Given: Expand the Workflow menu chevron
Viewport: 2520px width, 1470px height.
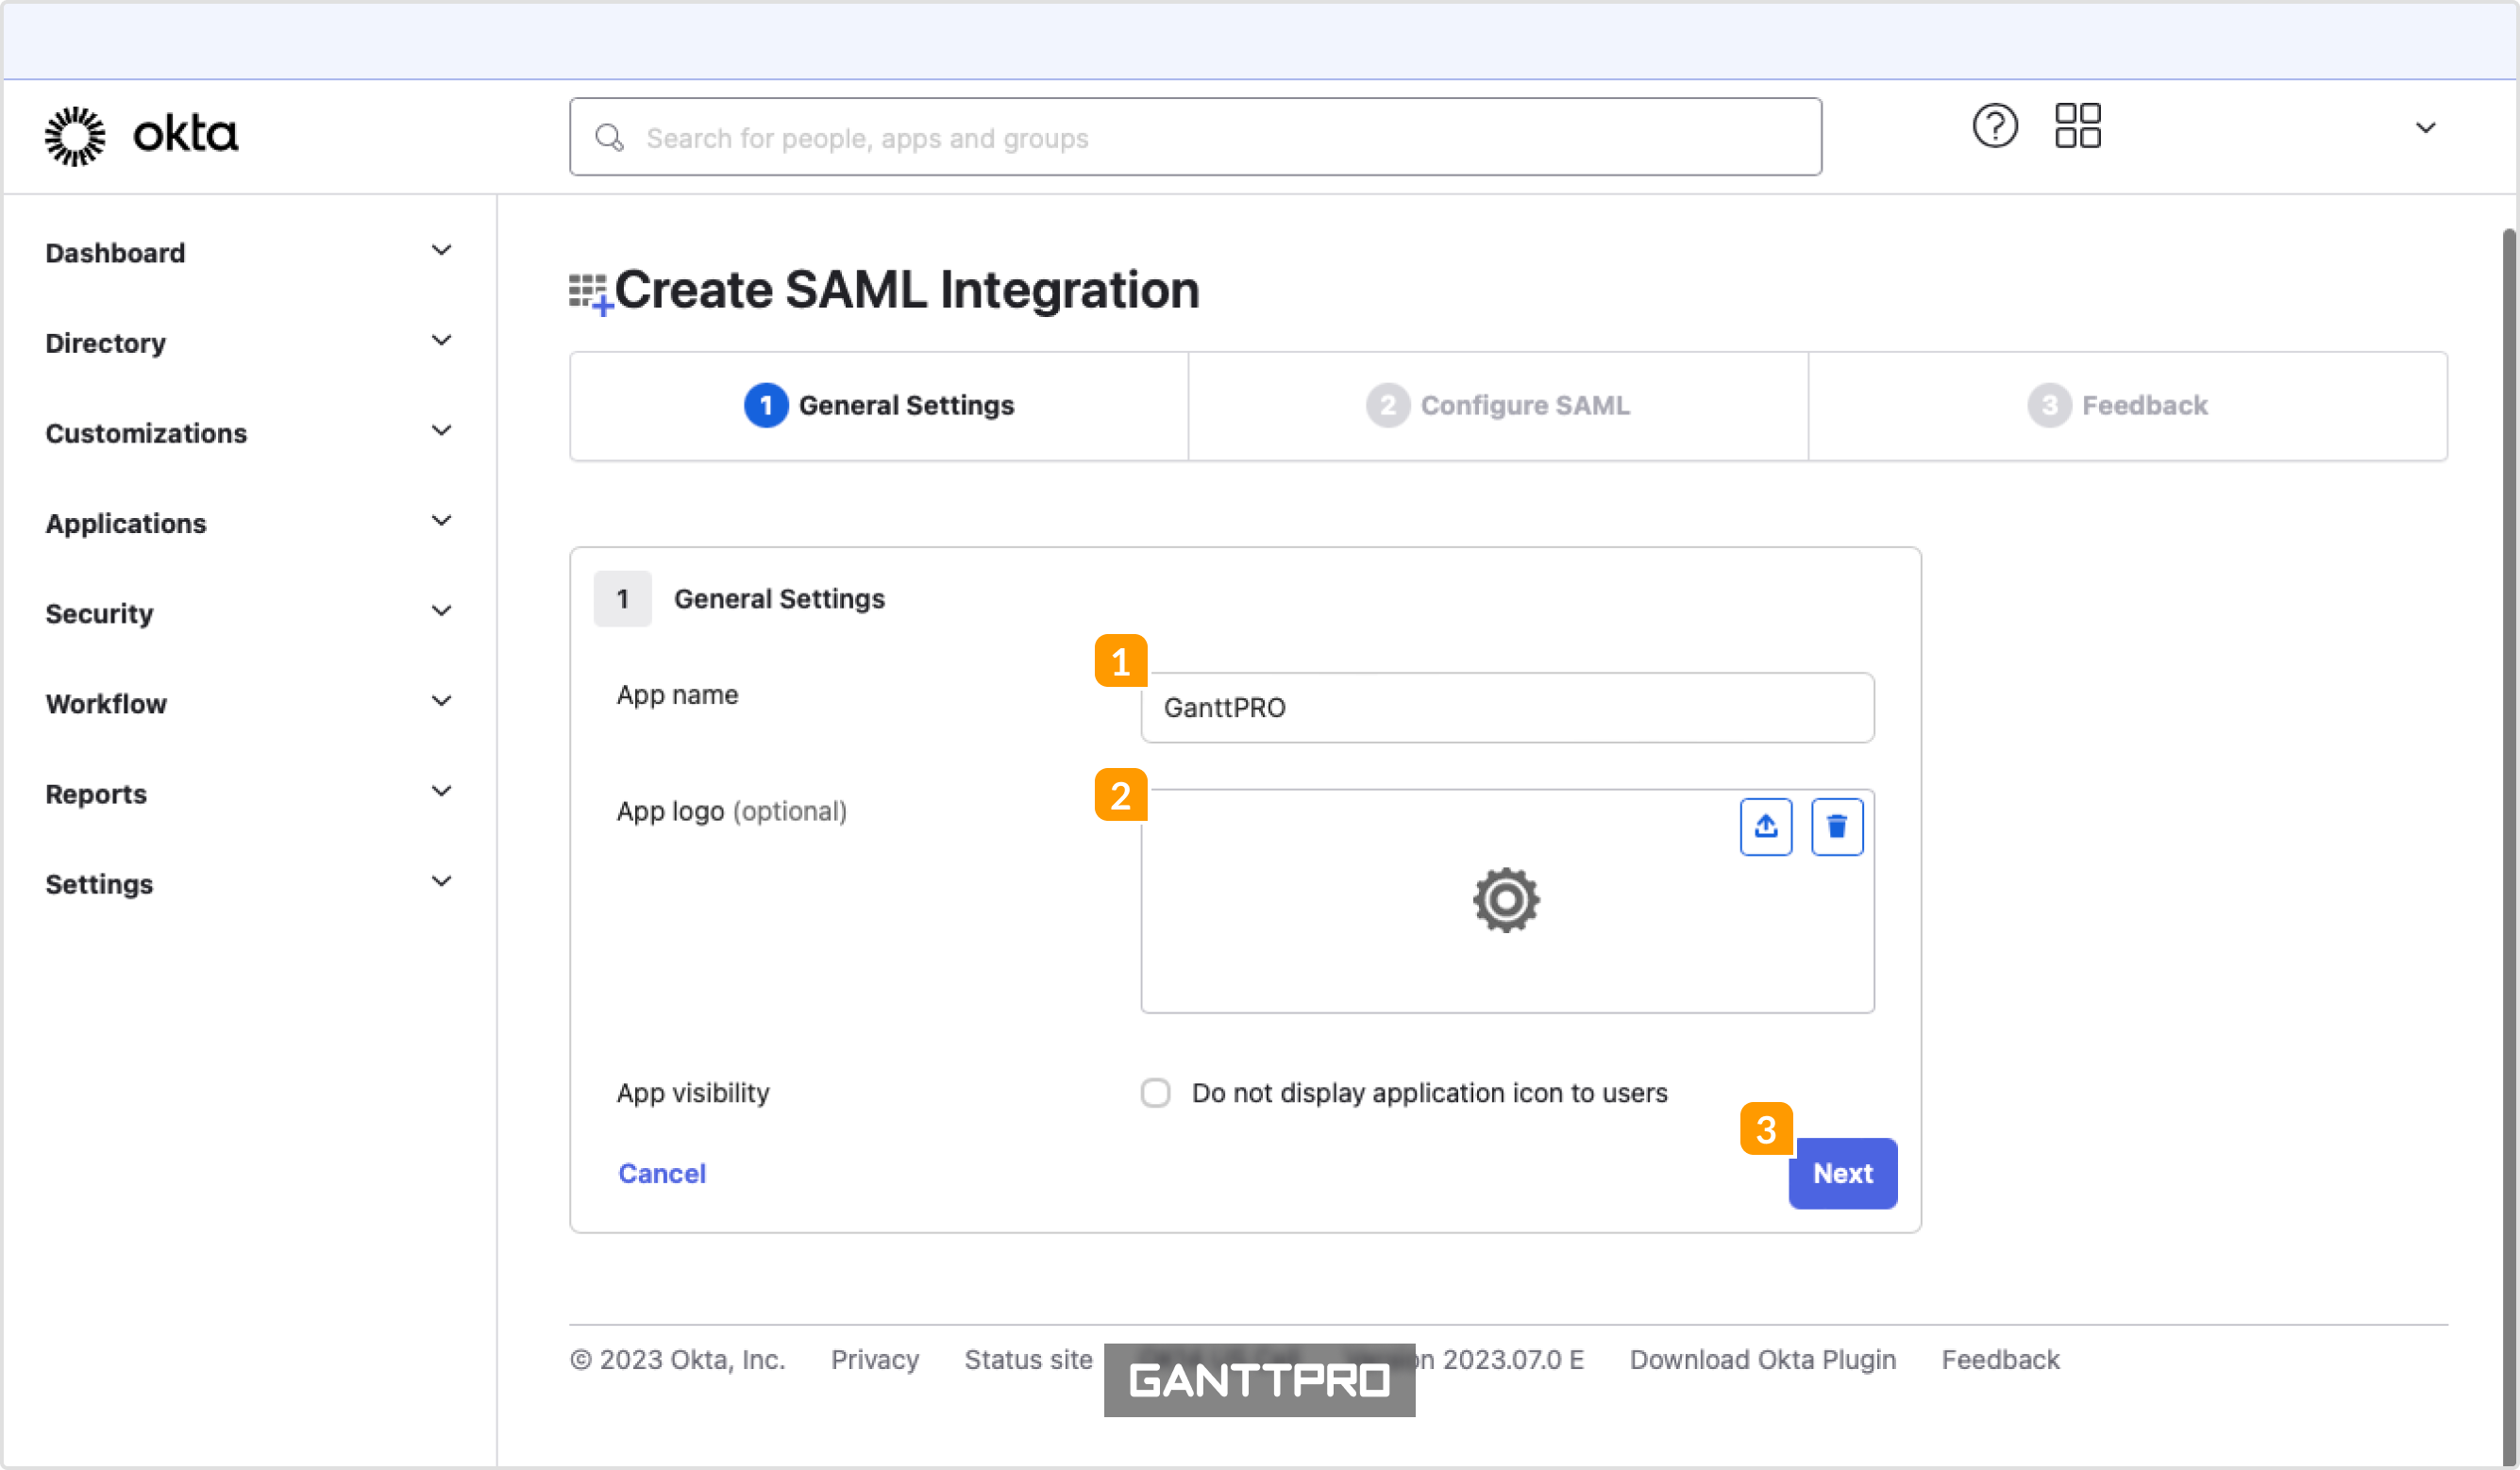Looking at the screenshot, I should 441,701.
